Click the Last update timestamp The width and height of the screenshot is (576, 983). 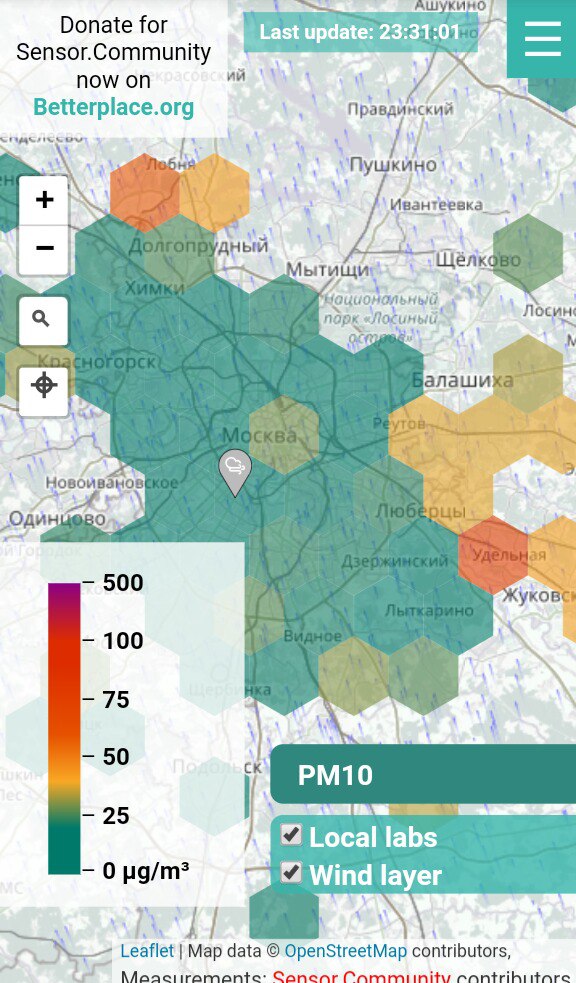tap(360, 32)
